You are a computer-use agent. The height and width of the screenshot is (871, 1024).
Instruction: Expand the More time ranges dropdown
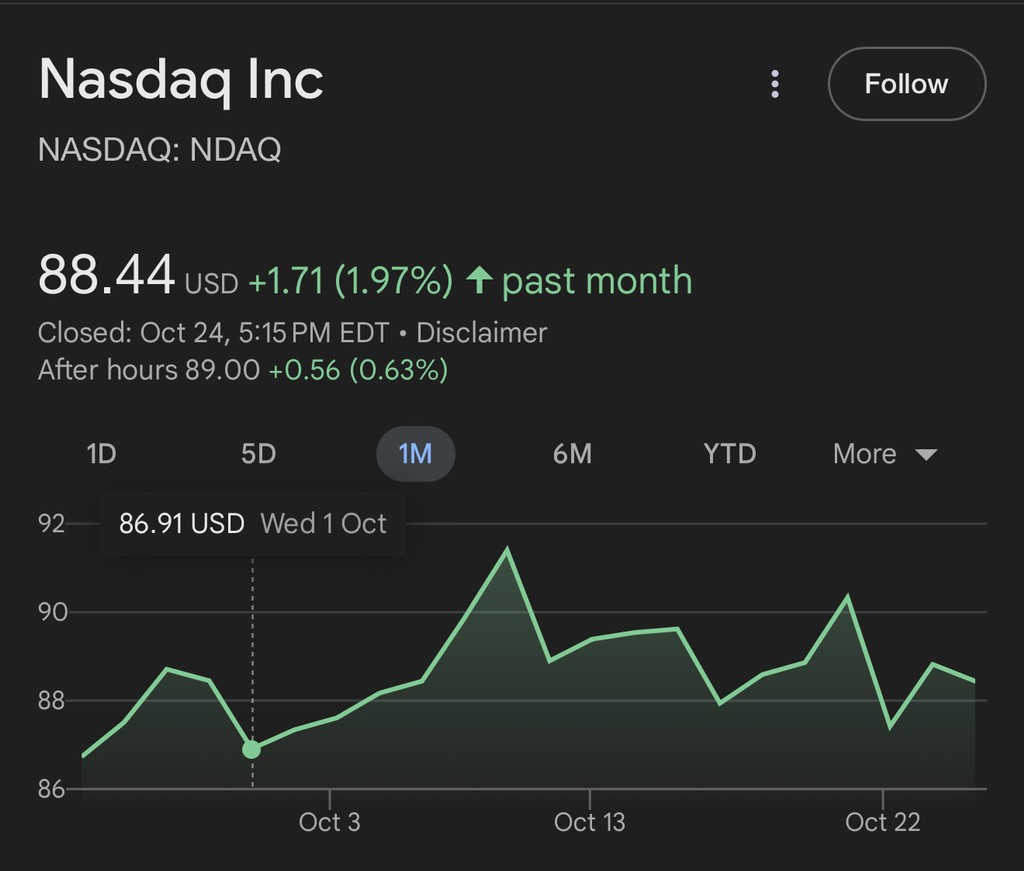(866, 454)
